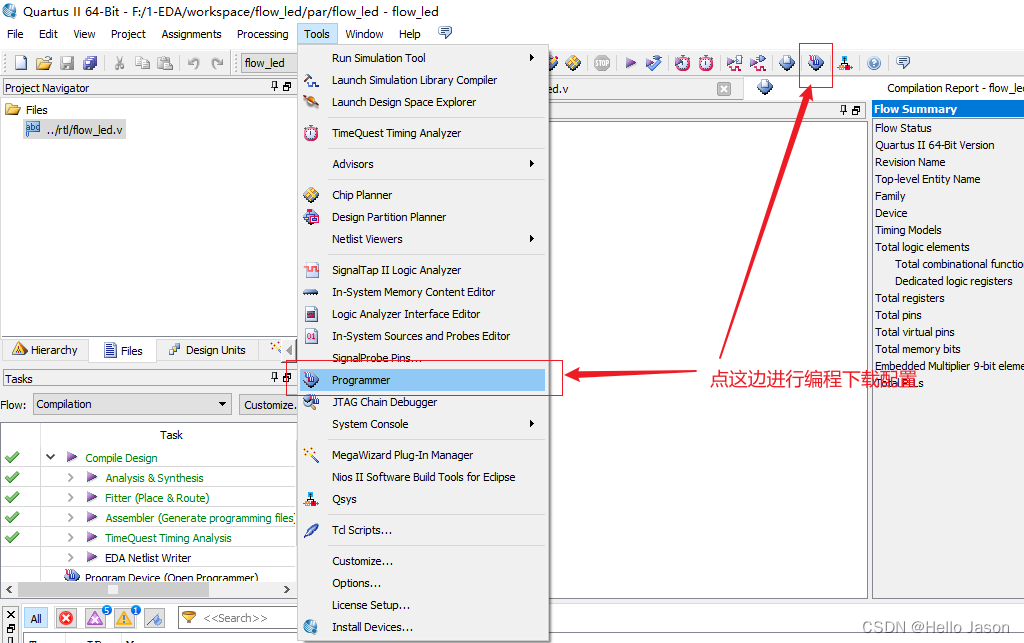Open the Netlist Viewers submenu
This screenshot has height=643, width=1024.
pyautogui.click(x=423, y=239)
